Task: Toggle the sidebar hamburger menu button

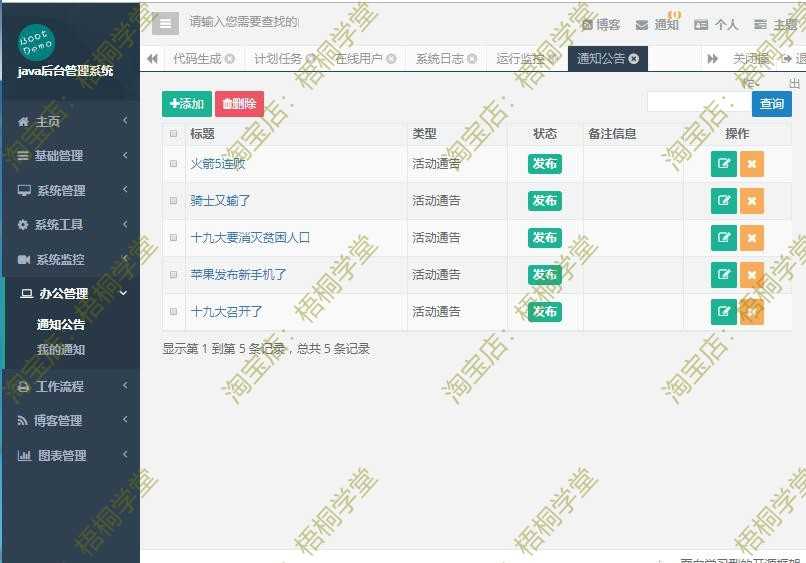Action: [166, 24]
